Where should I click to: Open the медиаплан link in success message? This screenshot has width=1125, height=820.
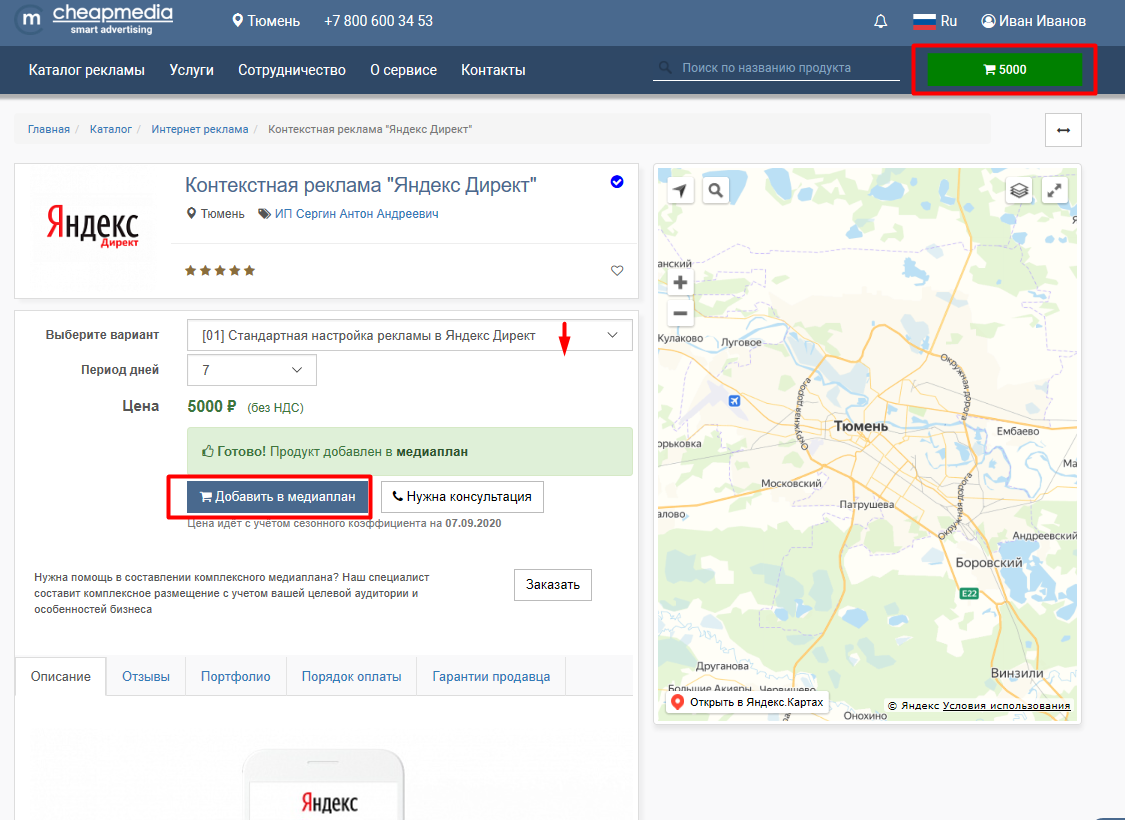tap(432, 452)
